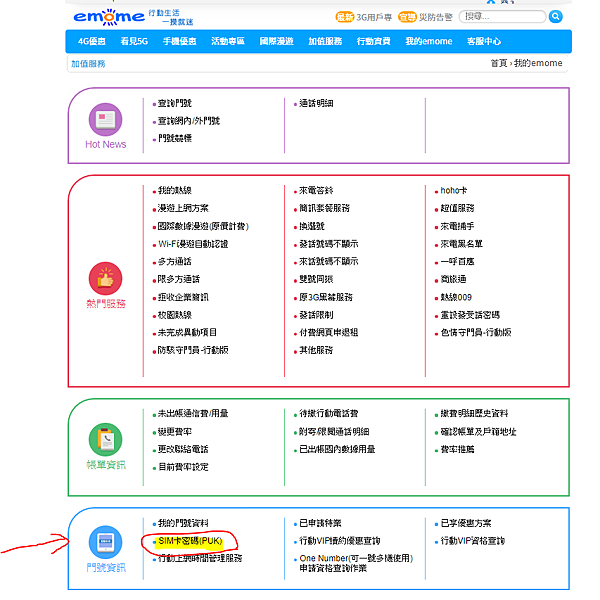This screenshot has width=600, height=600.
Task: Open the 我的emome menu in the blue bar
Action: coord(429,41)
